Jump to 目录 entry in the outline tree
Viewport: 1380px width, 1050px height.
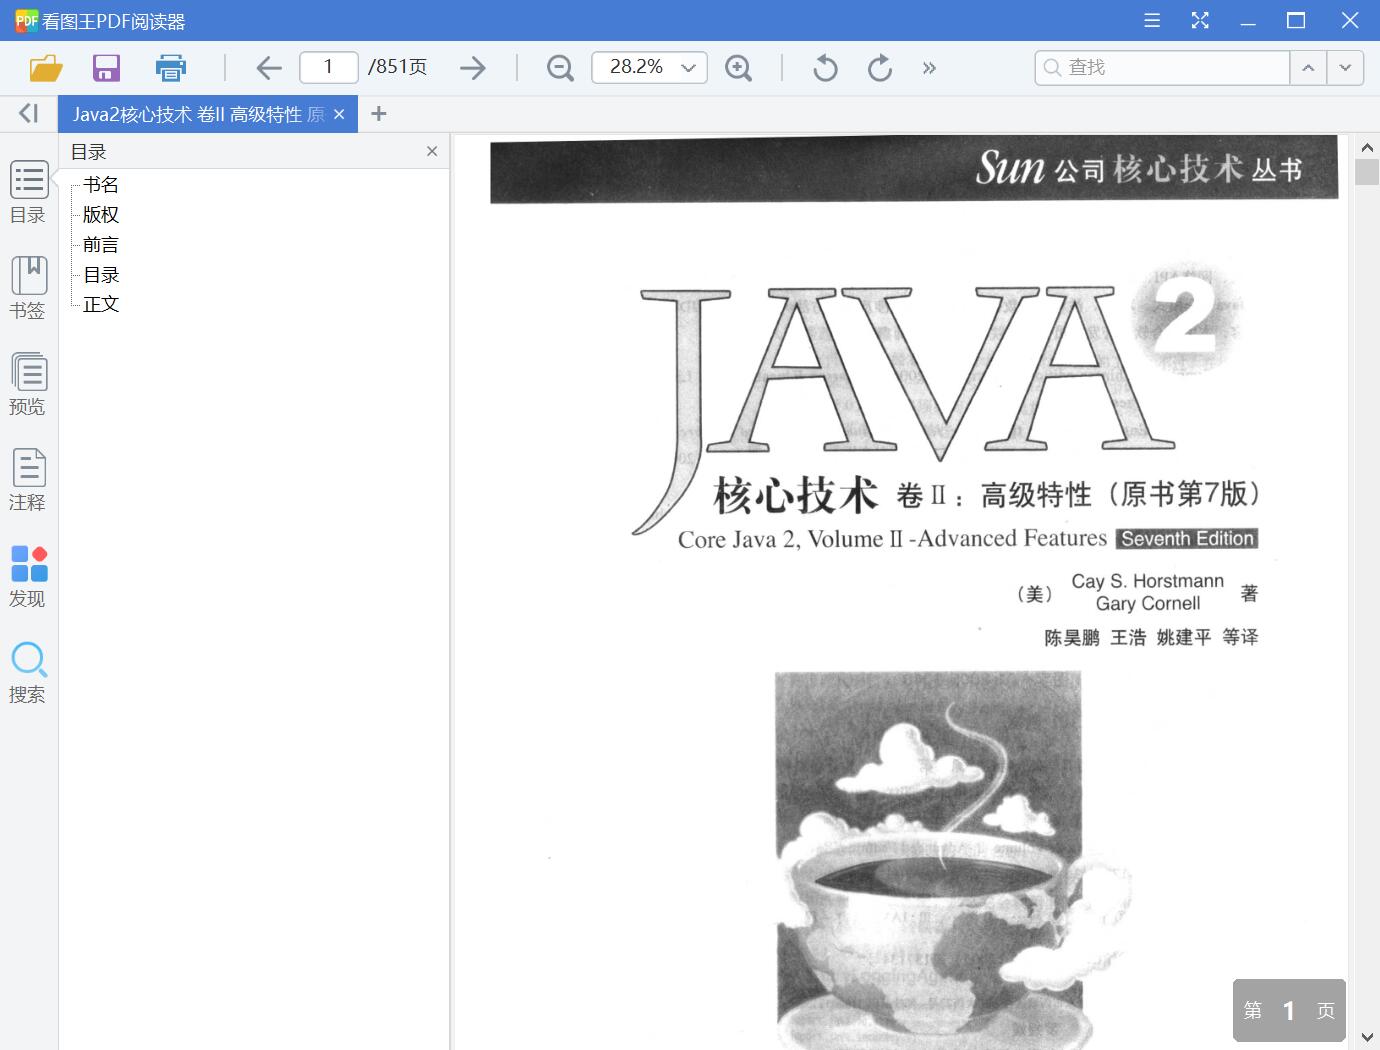coord(101,275)
